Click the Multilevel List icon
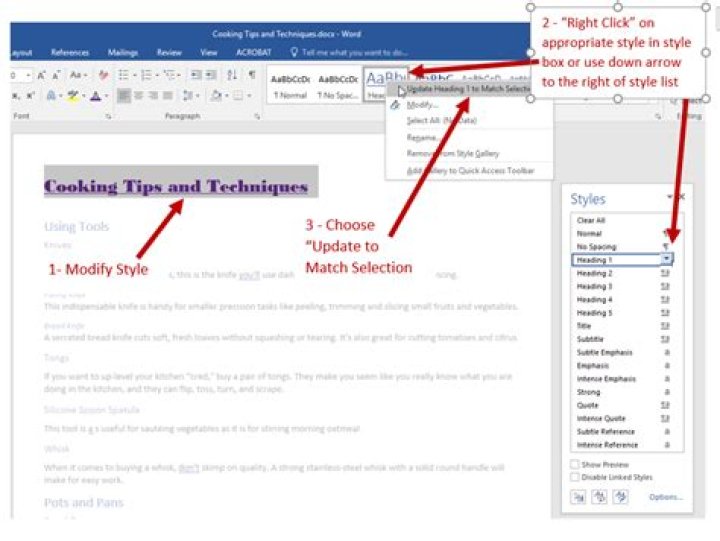The height and width of the screenshot is (541, 720). (170, 75)
